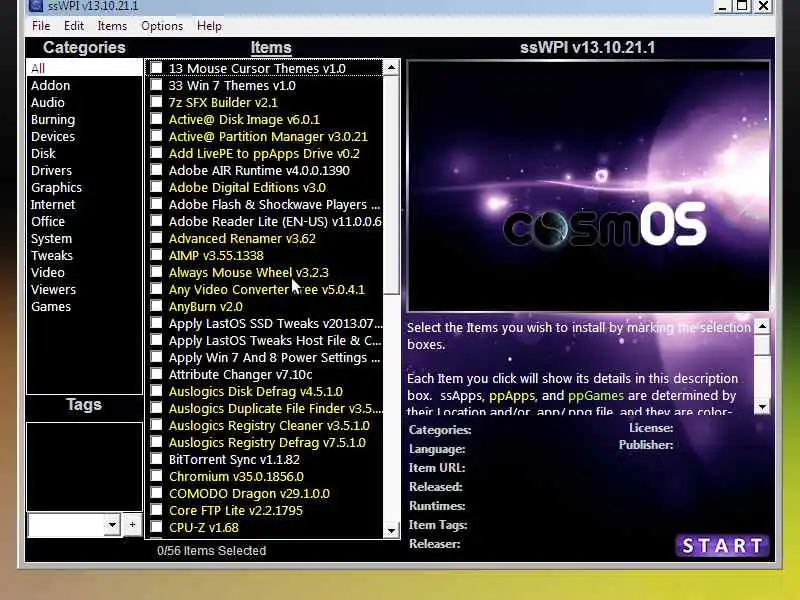
Task: Select Adobe Reader Lite (EN-US) item
Action: tap(275, 221)
